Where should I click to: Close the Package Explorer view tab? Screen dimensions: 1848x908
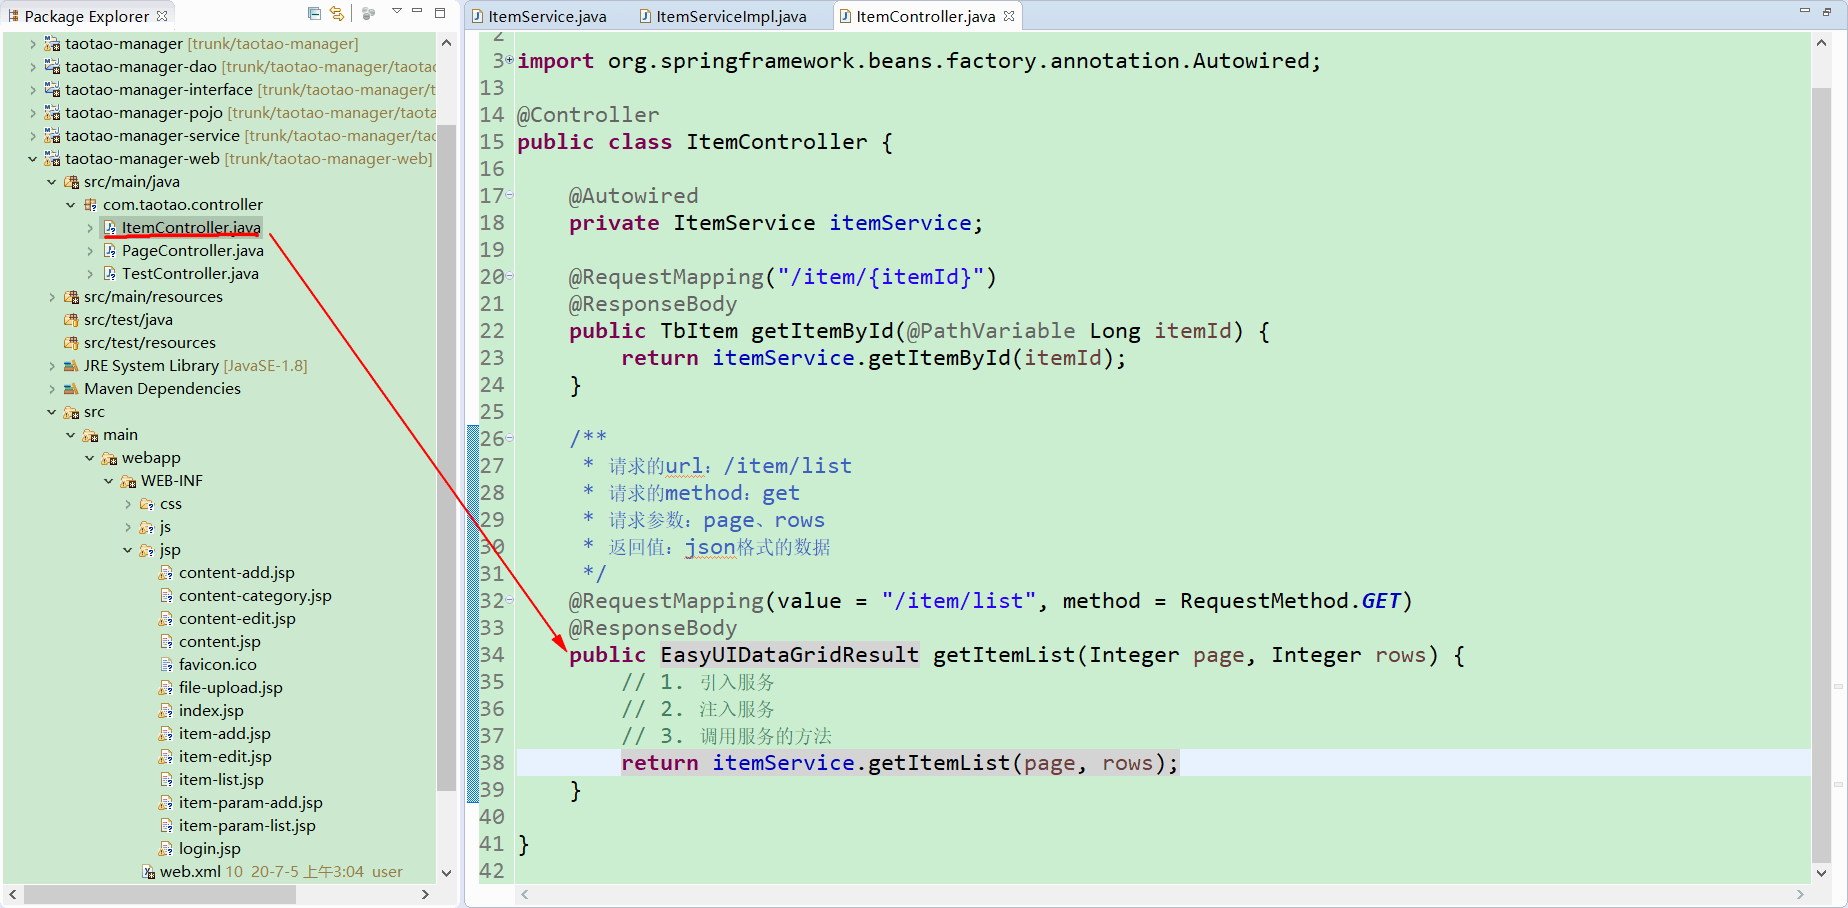click(x=162, y=16)
